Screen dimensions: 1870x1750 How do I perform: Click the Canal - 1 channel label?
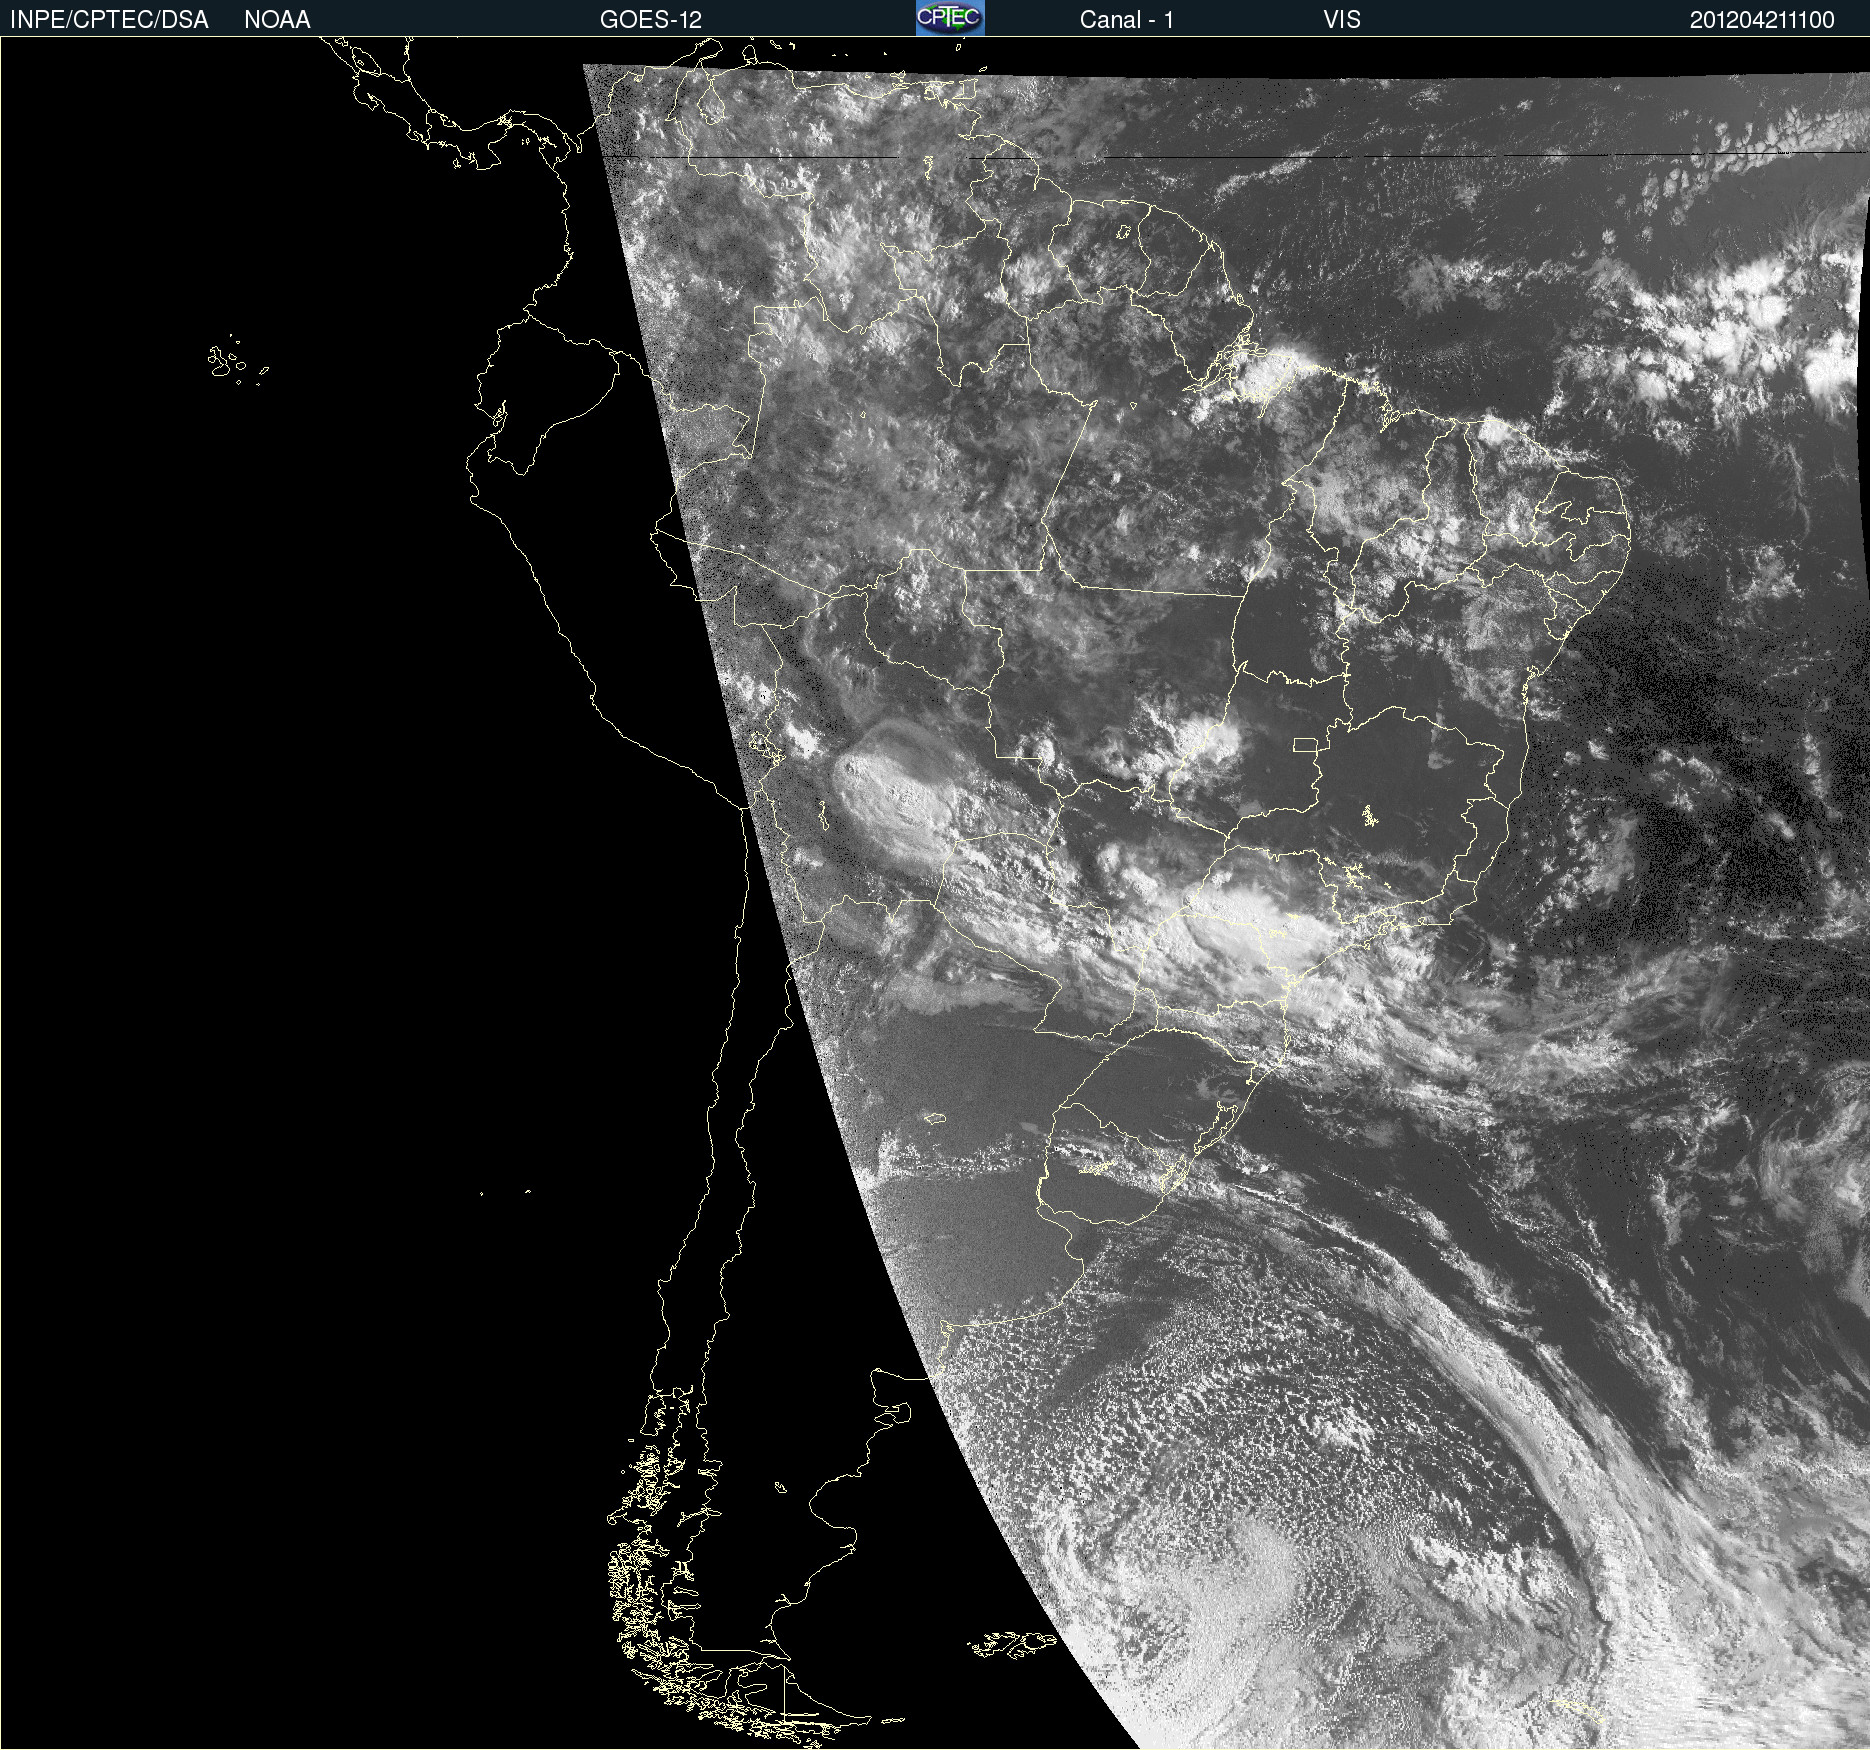[x=1126, y=20]
